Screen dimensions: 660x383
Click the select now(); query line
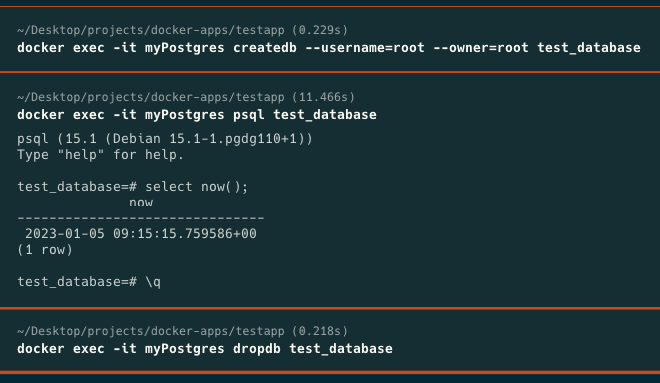[133, 187]
